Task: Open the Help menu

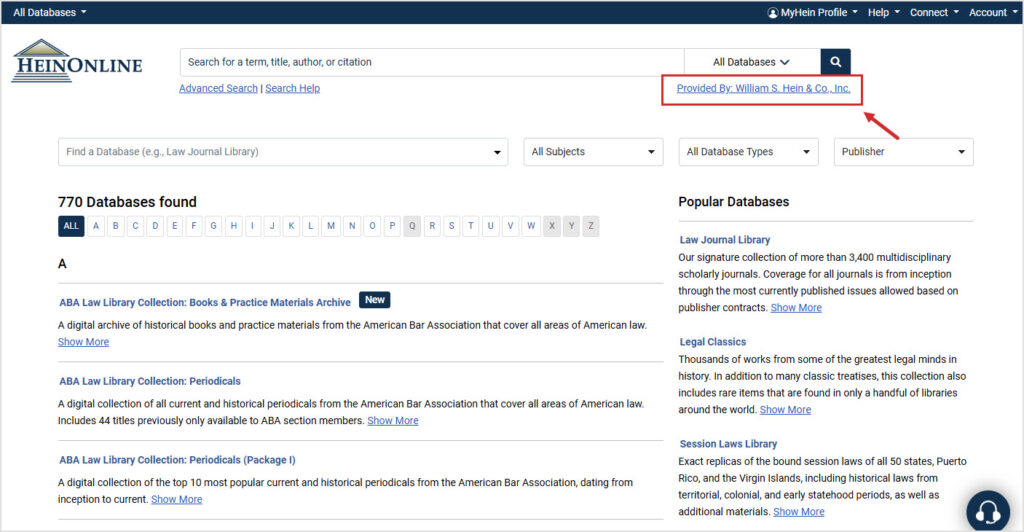Action: coord(884,12)
